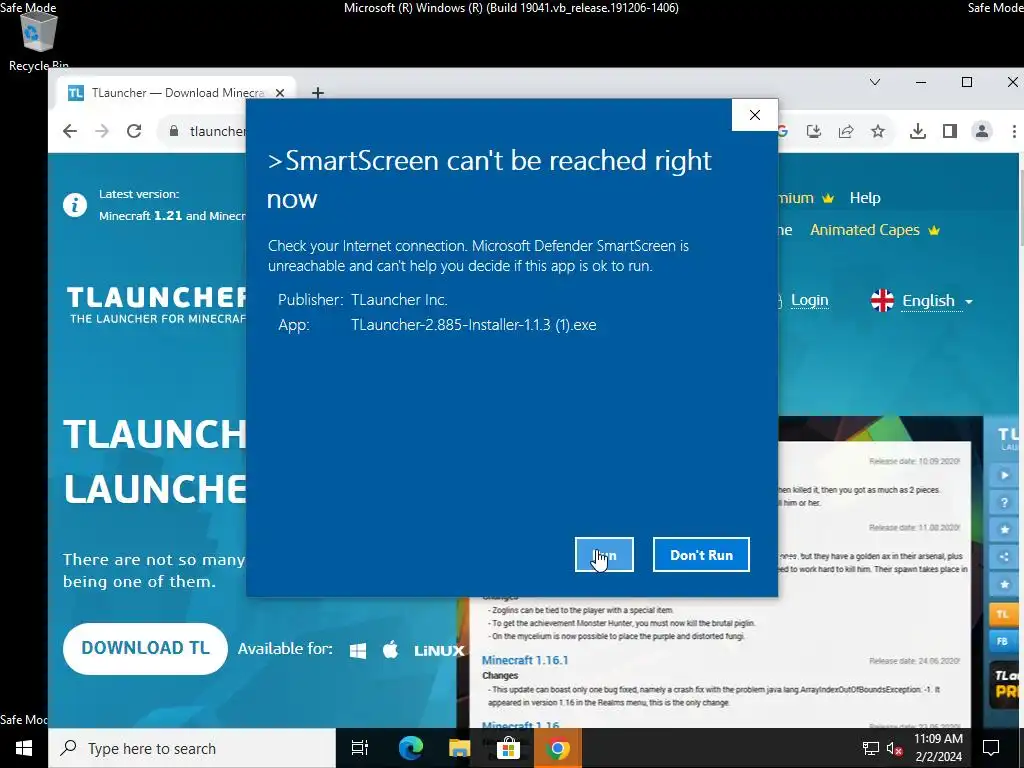Click the orange TL button in launcher sidebar
Image resolution: width=1024 pixels, height=768 pixels.
coord(1004,615)
